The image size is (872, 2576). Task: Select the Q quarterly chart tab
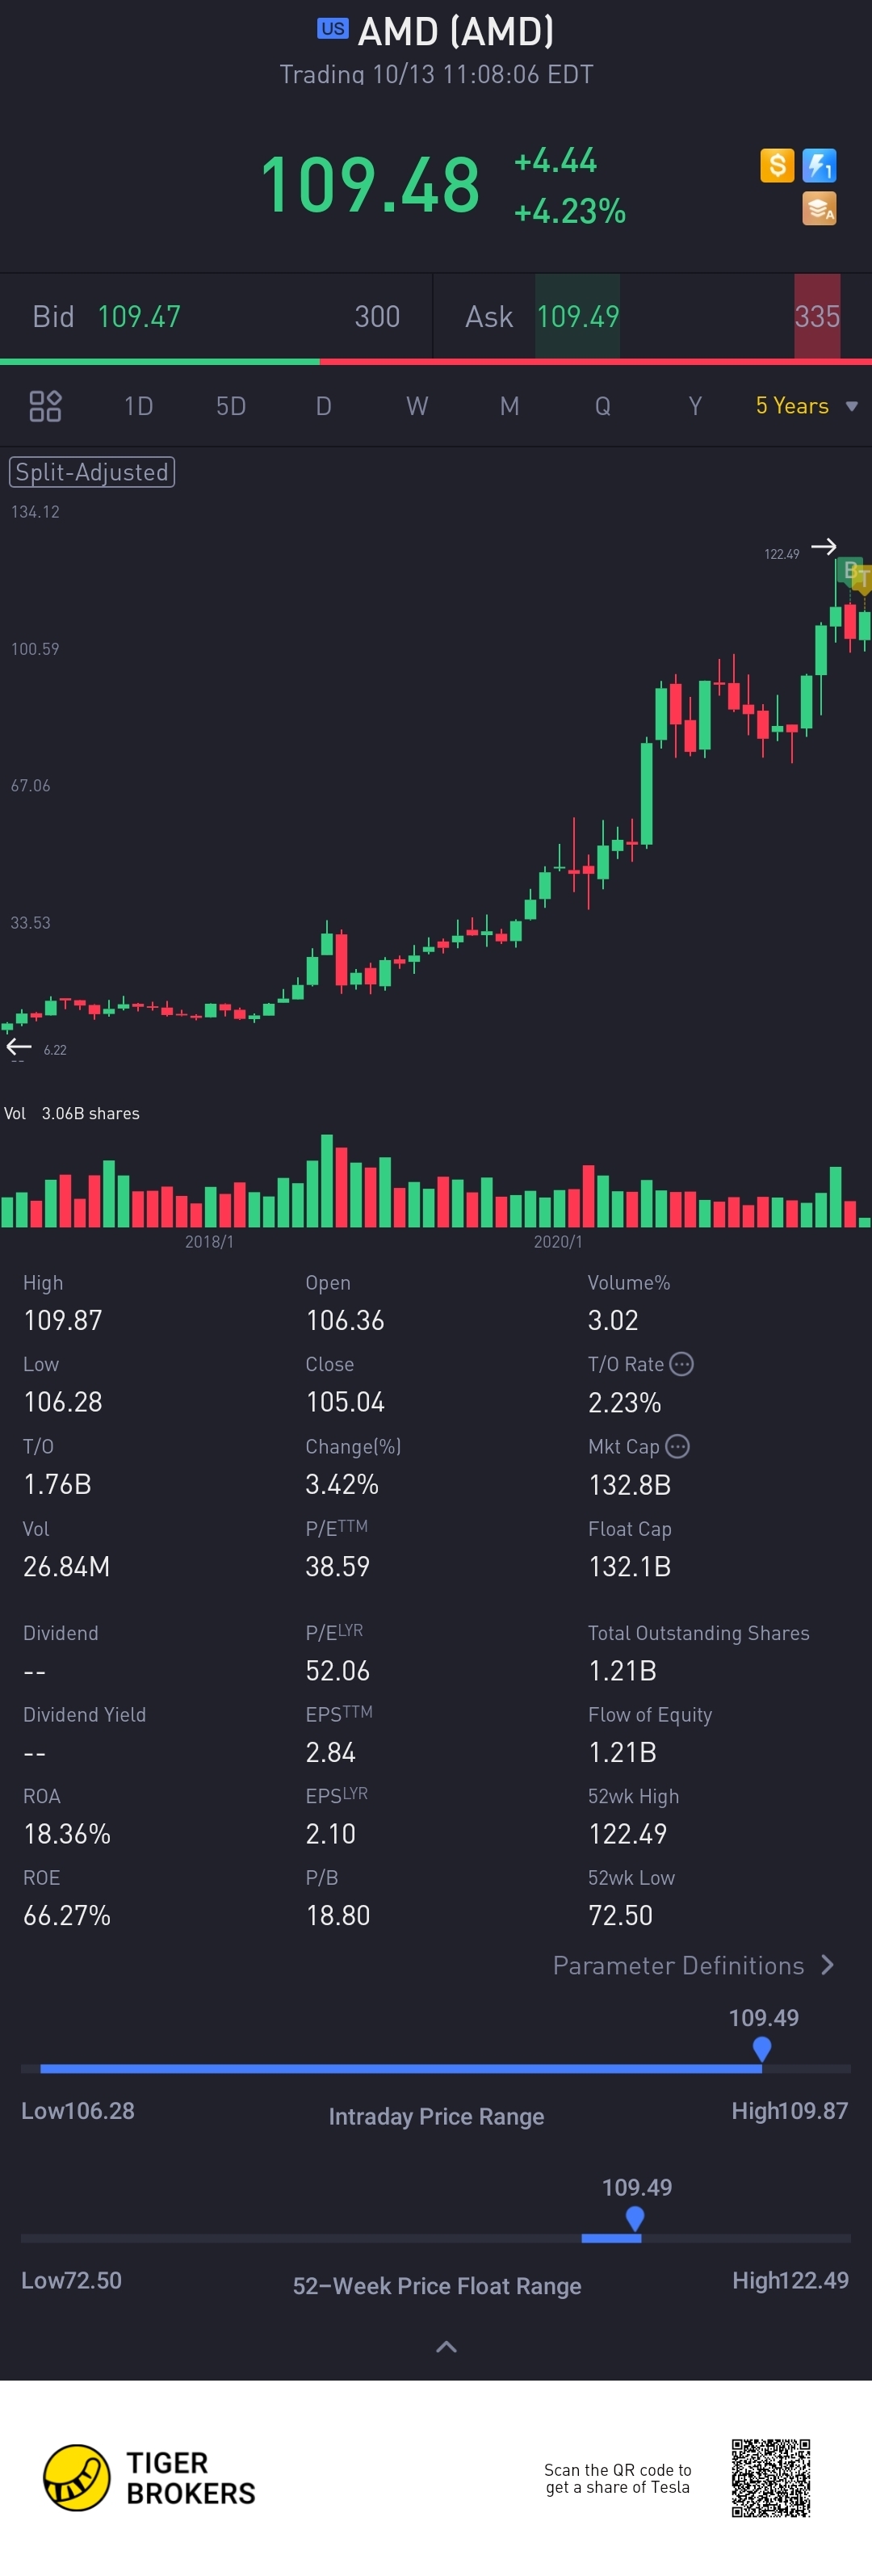pos(602,406)
